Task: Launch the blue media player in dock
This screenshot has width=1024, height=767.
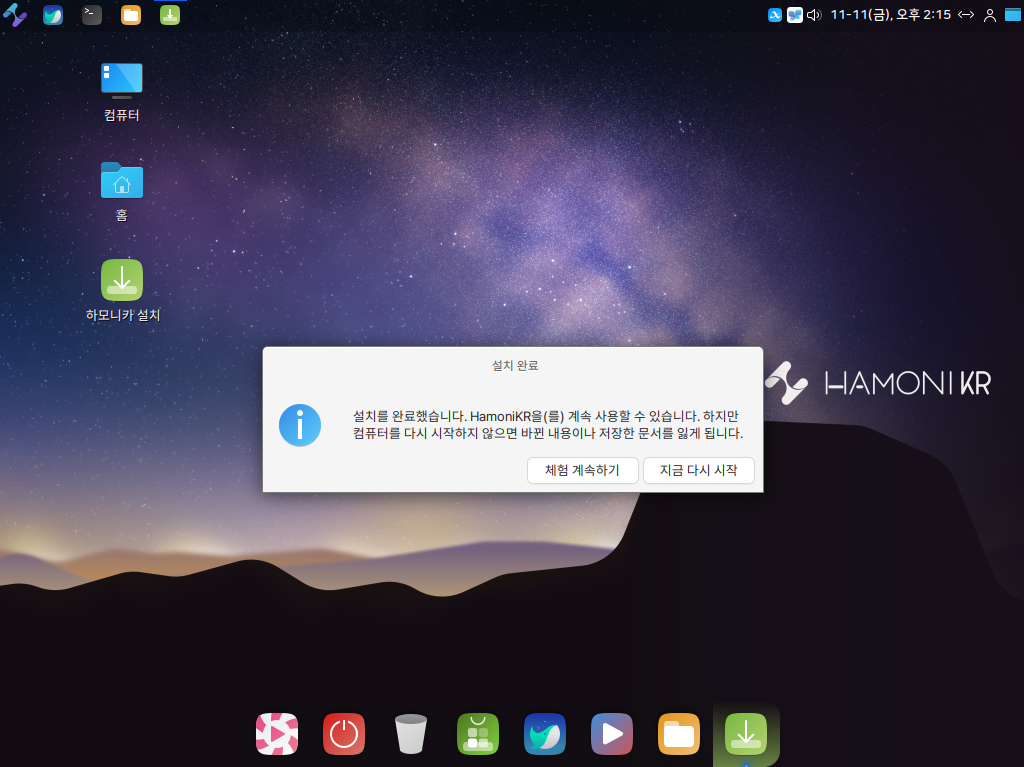Action: tap(611, 734)
